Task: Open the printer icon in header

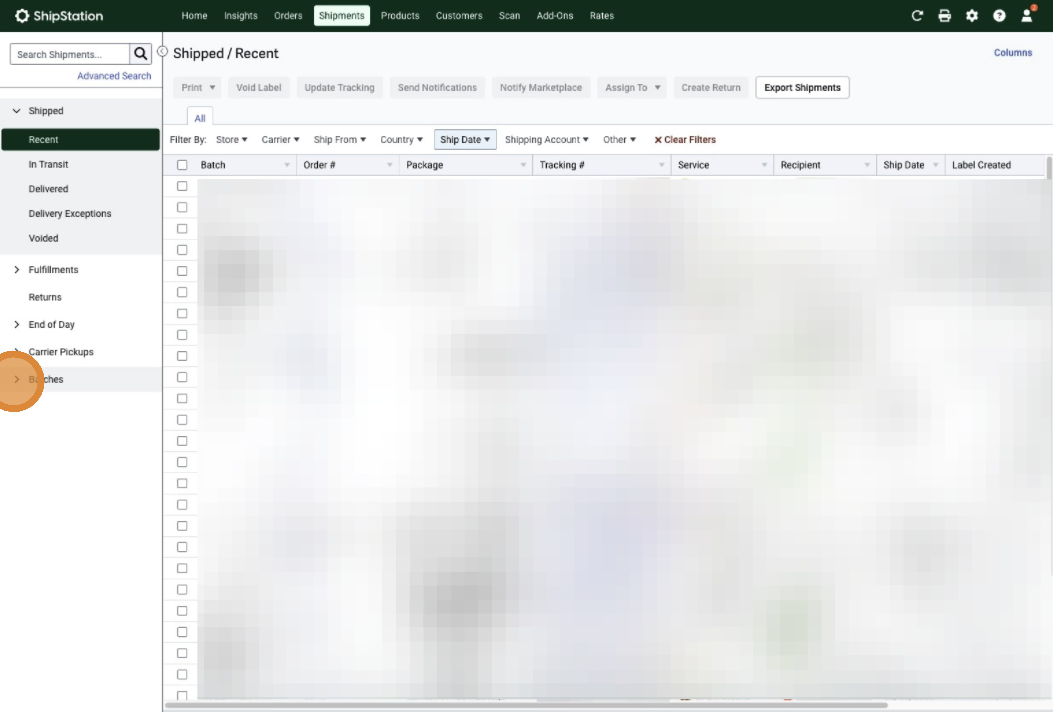Action: coord(945,16)
